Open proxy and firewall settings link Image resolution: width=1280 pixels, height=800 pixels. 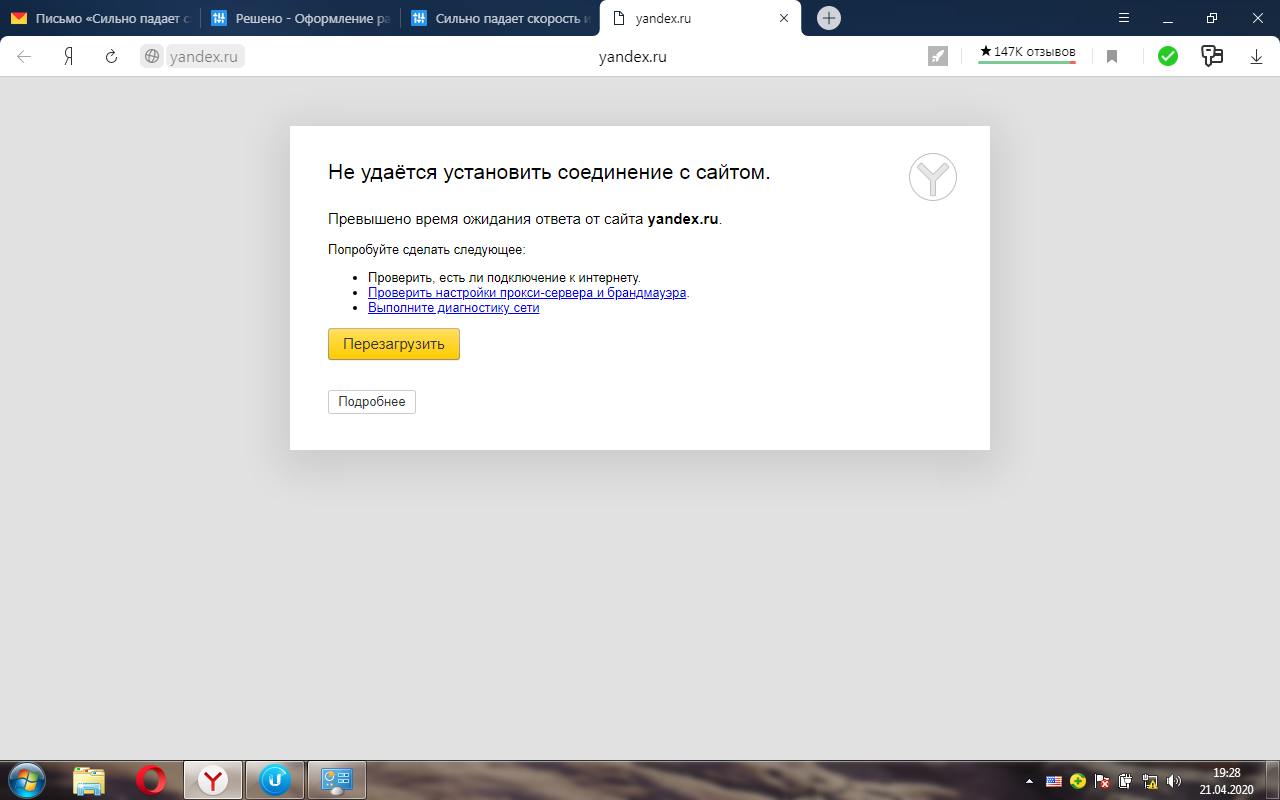527,293
